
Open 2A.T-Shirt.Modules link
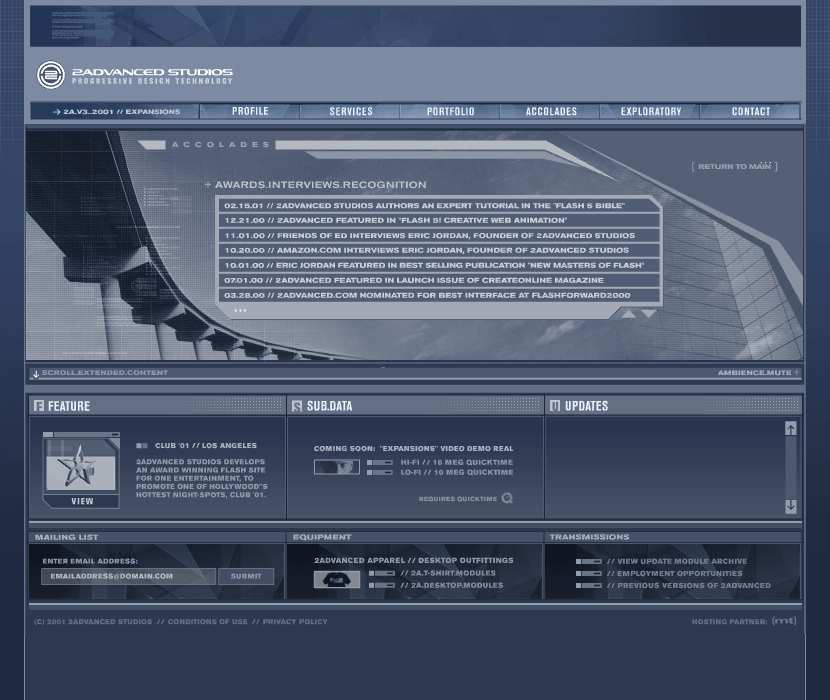(x=448, y=573)
